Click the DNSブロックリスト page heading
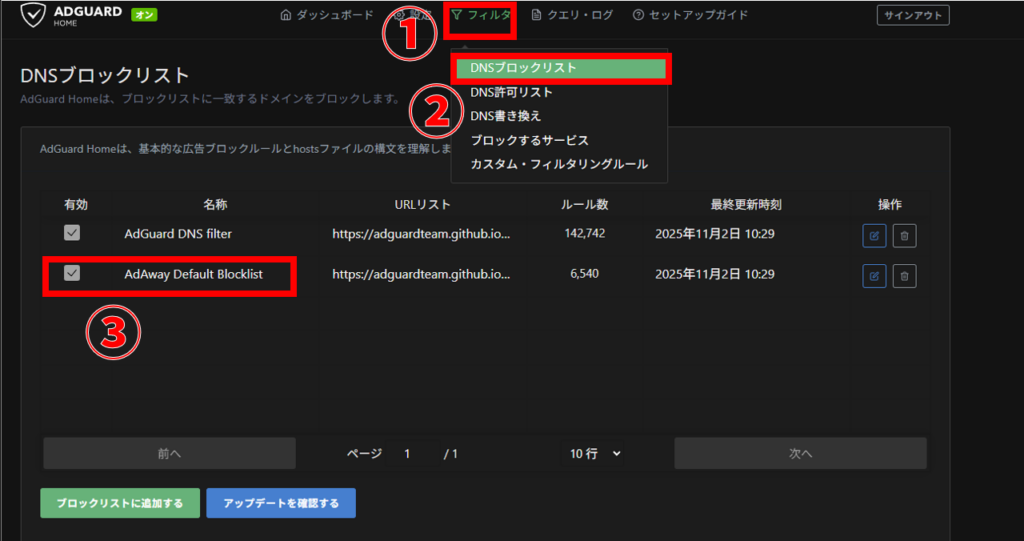The height and width of the screenshot is (541, 1024). (105, 75)
